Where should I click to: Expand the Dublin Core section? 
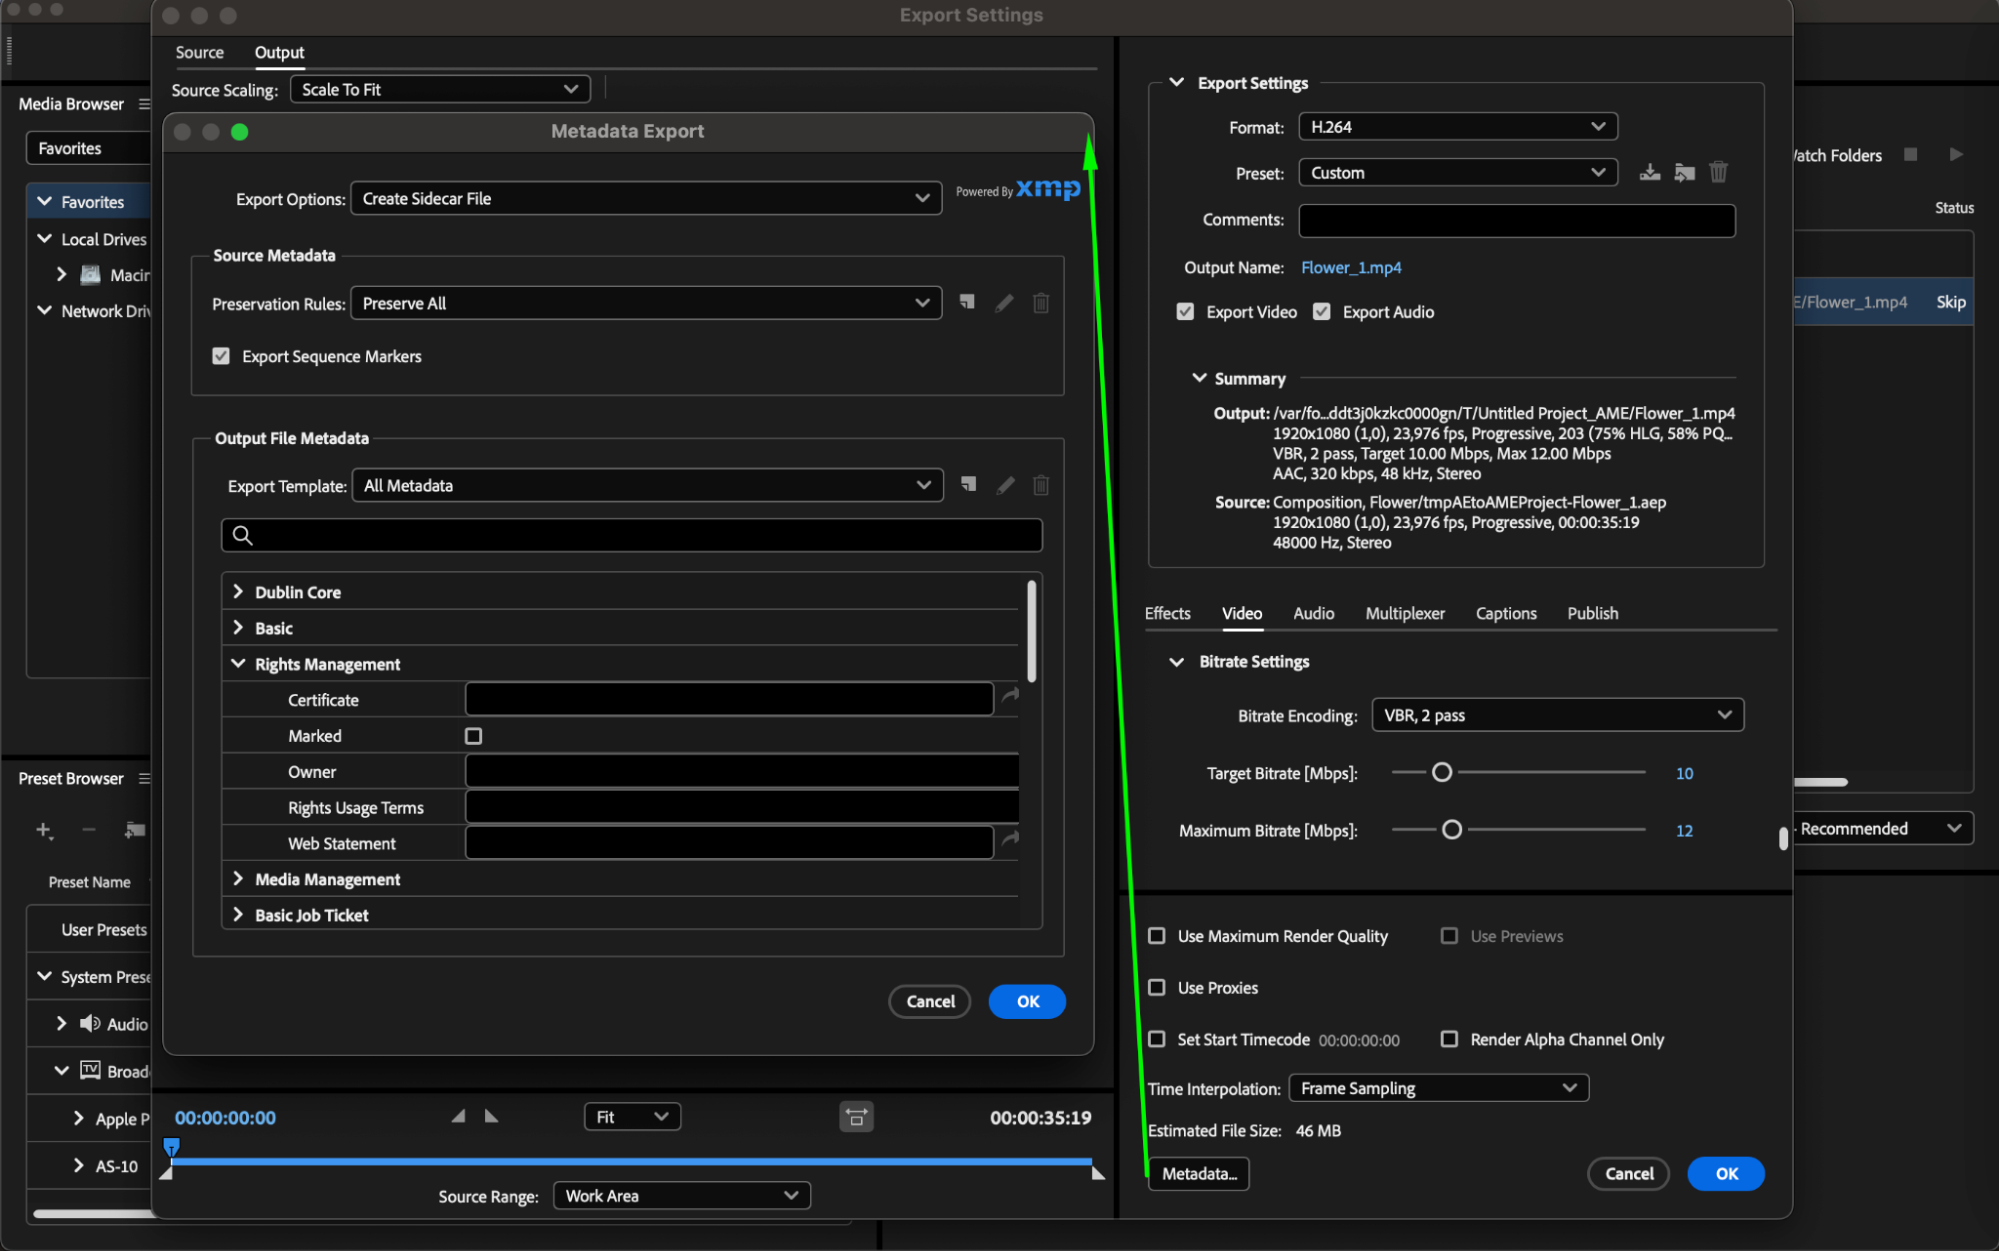[x=238, y=592]
